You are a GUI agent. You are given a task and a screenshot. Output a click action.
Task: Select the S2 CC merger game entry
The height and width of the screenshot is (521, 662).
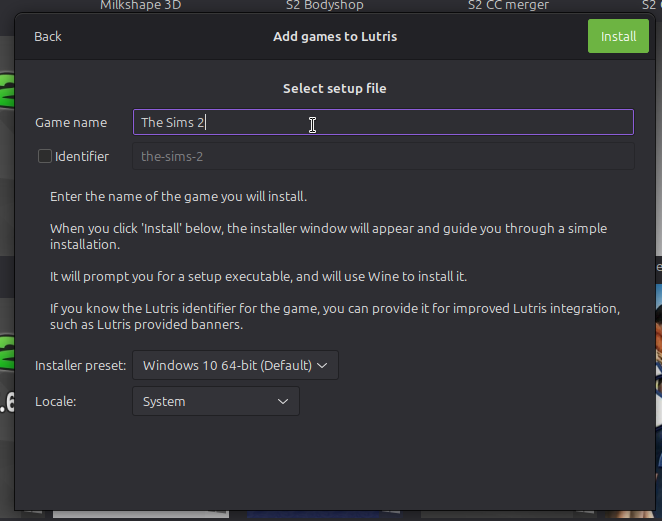[x=508, y=5]
